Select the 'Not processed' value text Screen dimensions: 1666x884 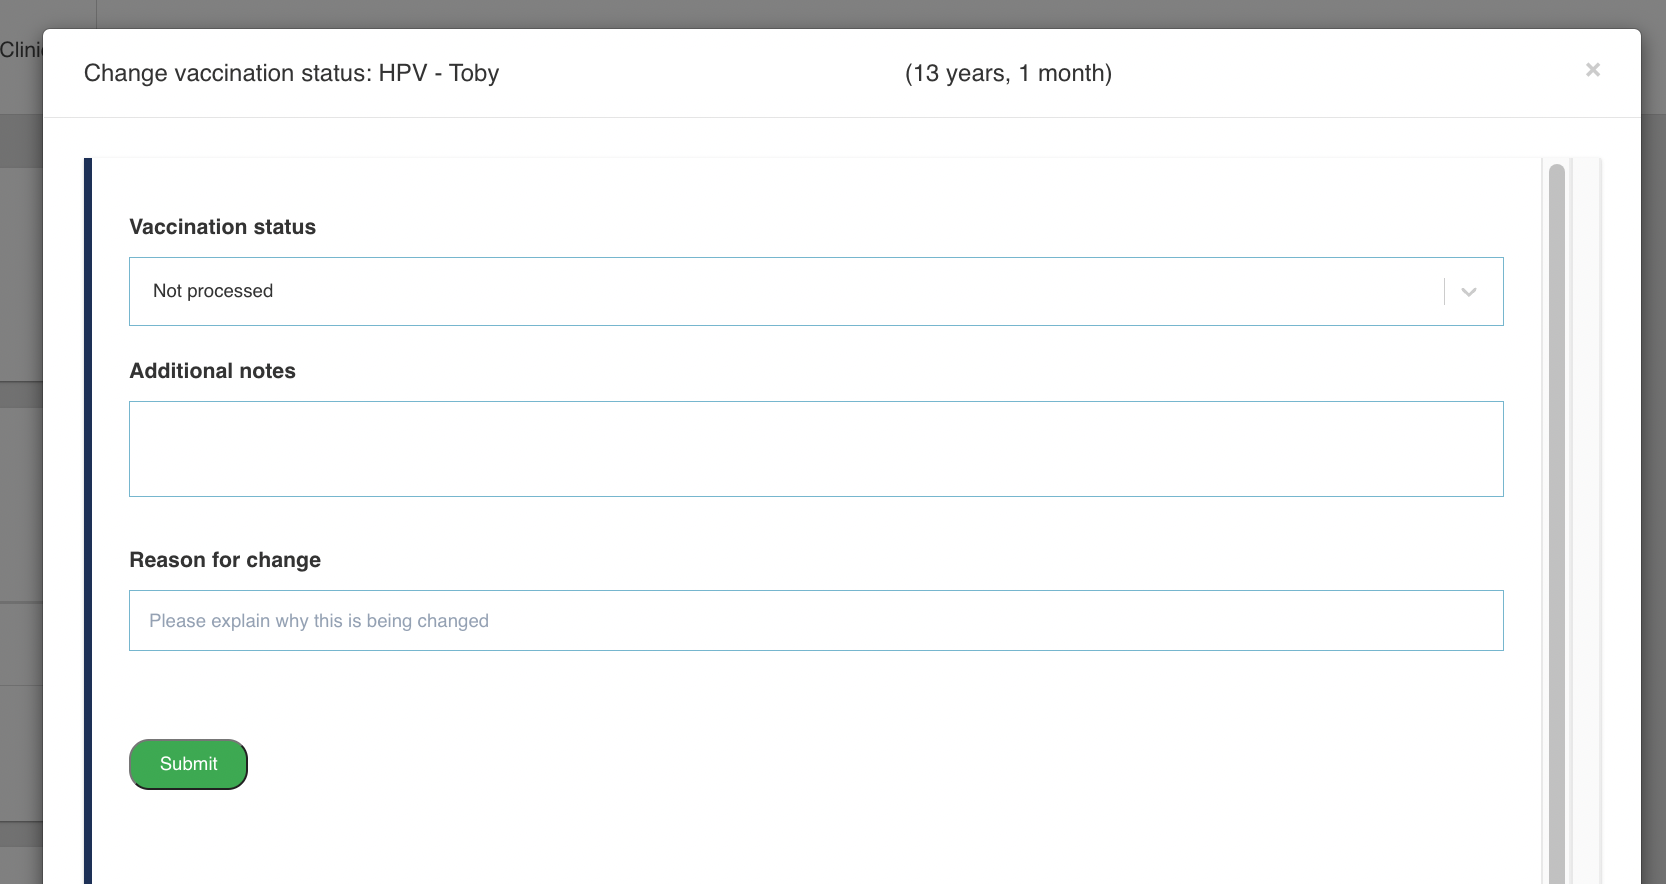(x=213, y=291)
